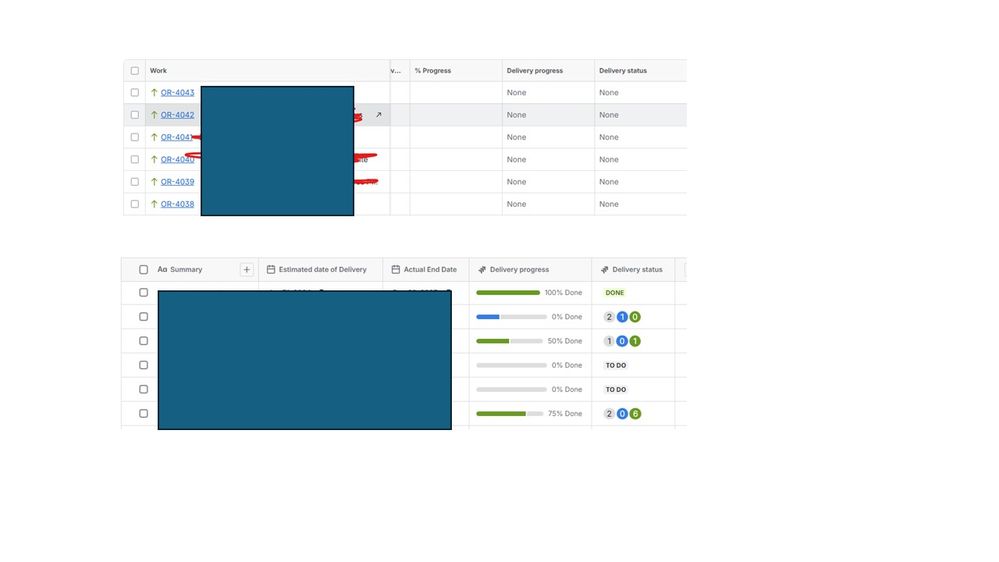The image size is (999, 562).
Task: Check the OR-4043 row checkbox
Action: click(x=134, y=92)
